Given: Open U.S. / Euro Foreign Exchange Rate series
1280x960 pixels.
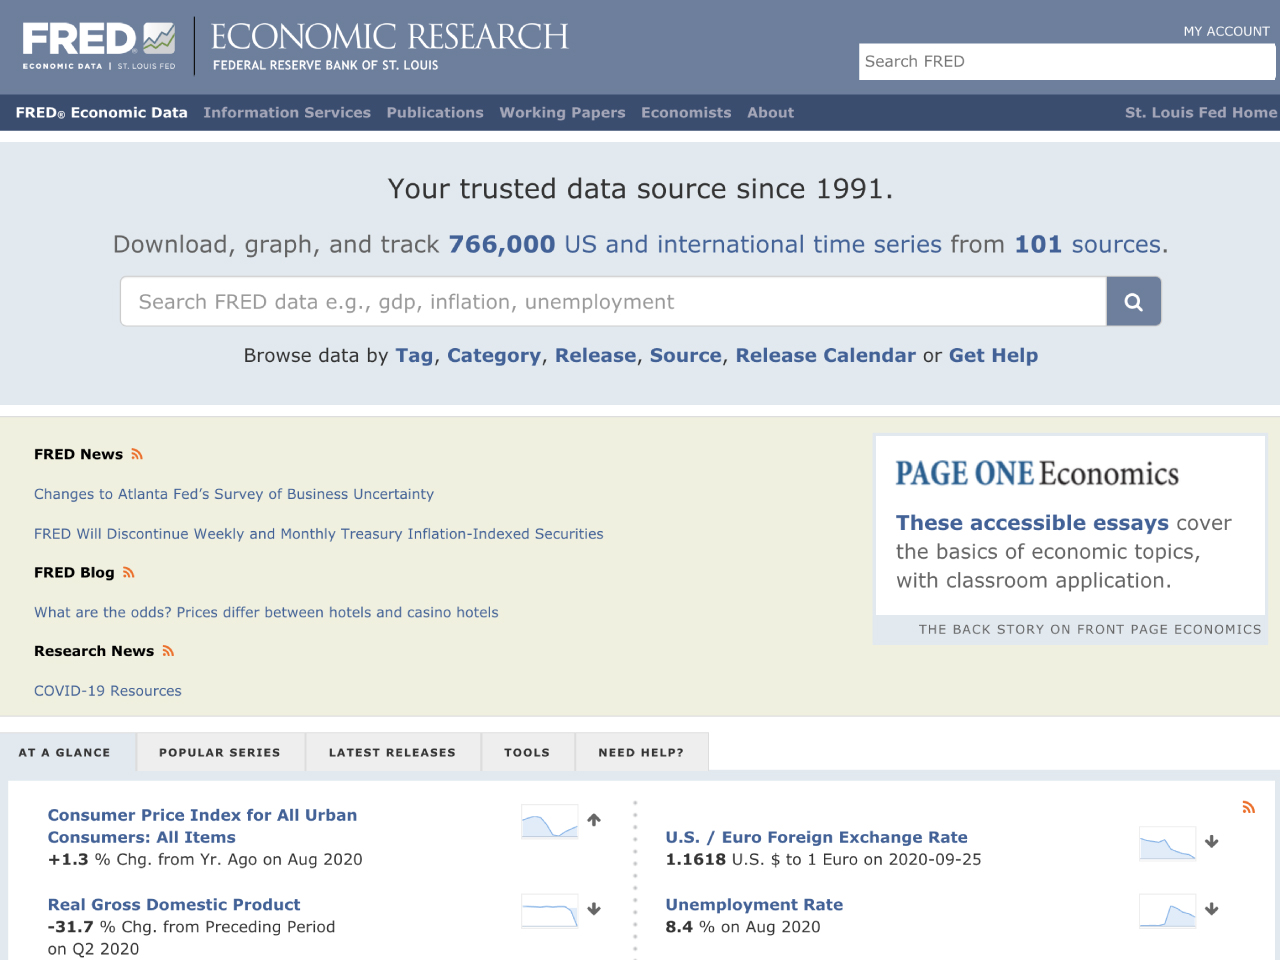Looking at the screenshot, I should tap(817, 838).
